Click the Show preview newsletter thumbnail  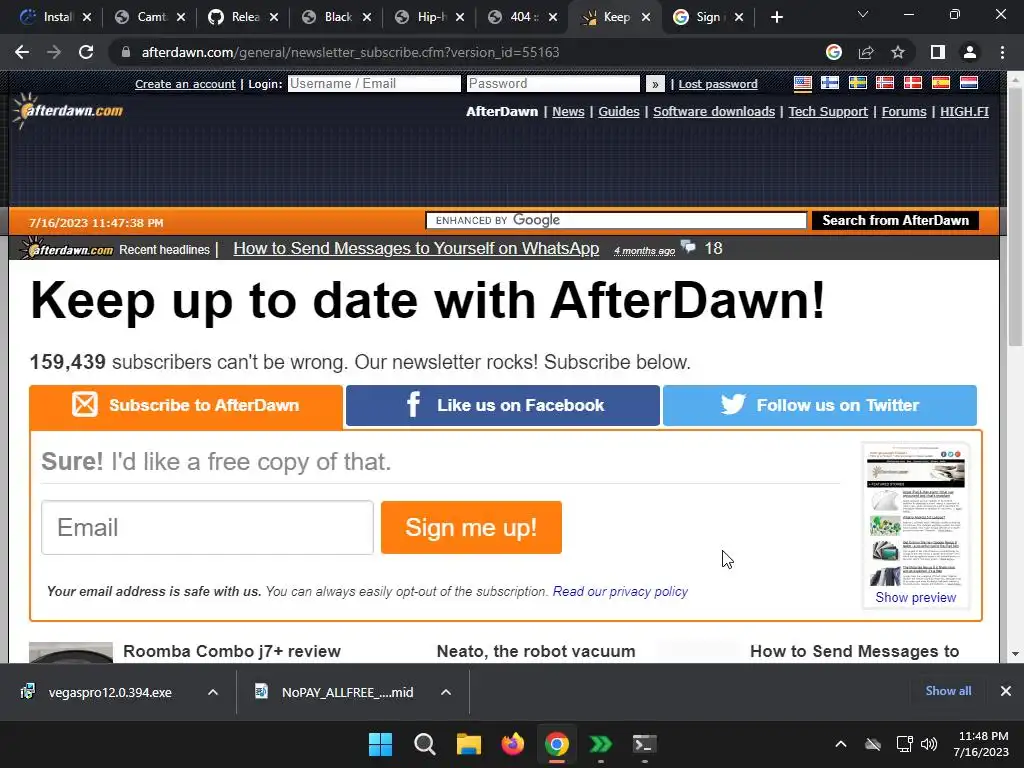click(916, 525)
